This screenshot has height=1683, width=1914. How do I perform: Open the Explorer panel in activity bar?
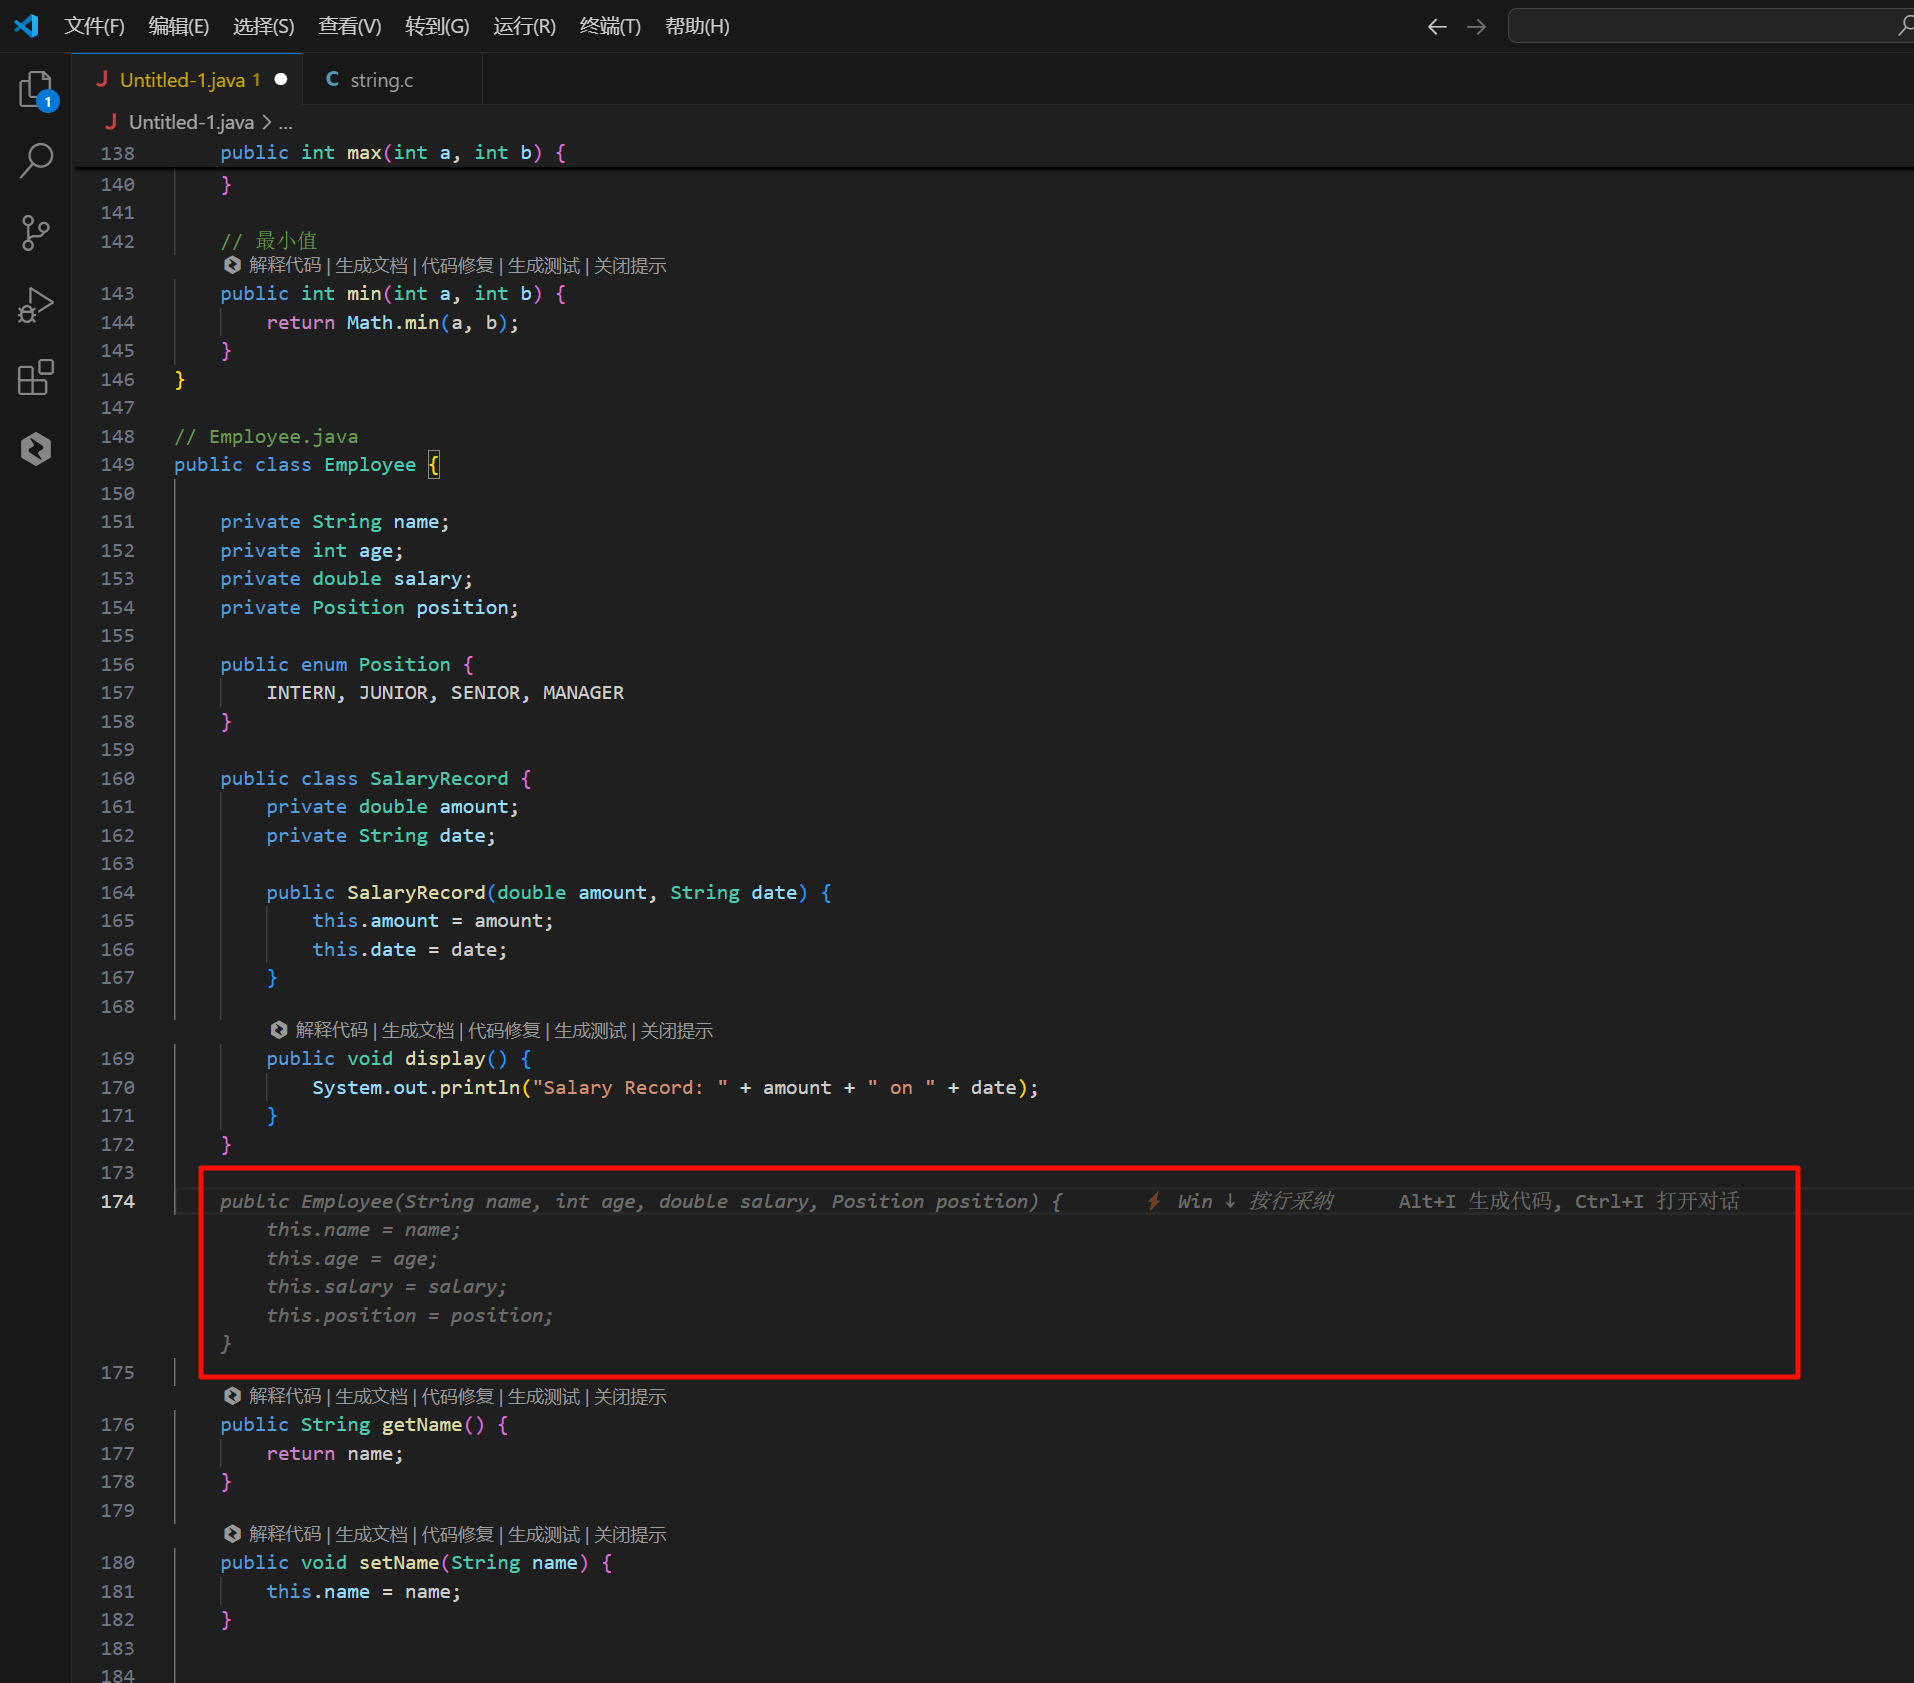tap(36, 90)
